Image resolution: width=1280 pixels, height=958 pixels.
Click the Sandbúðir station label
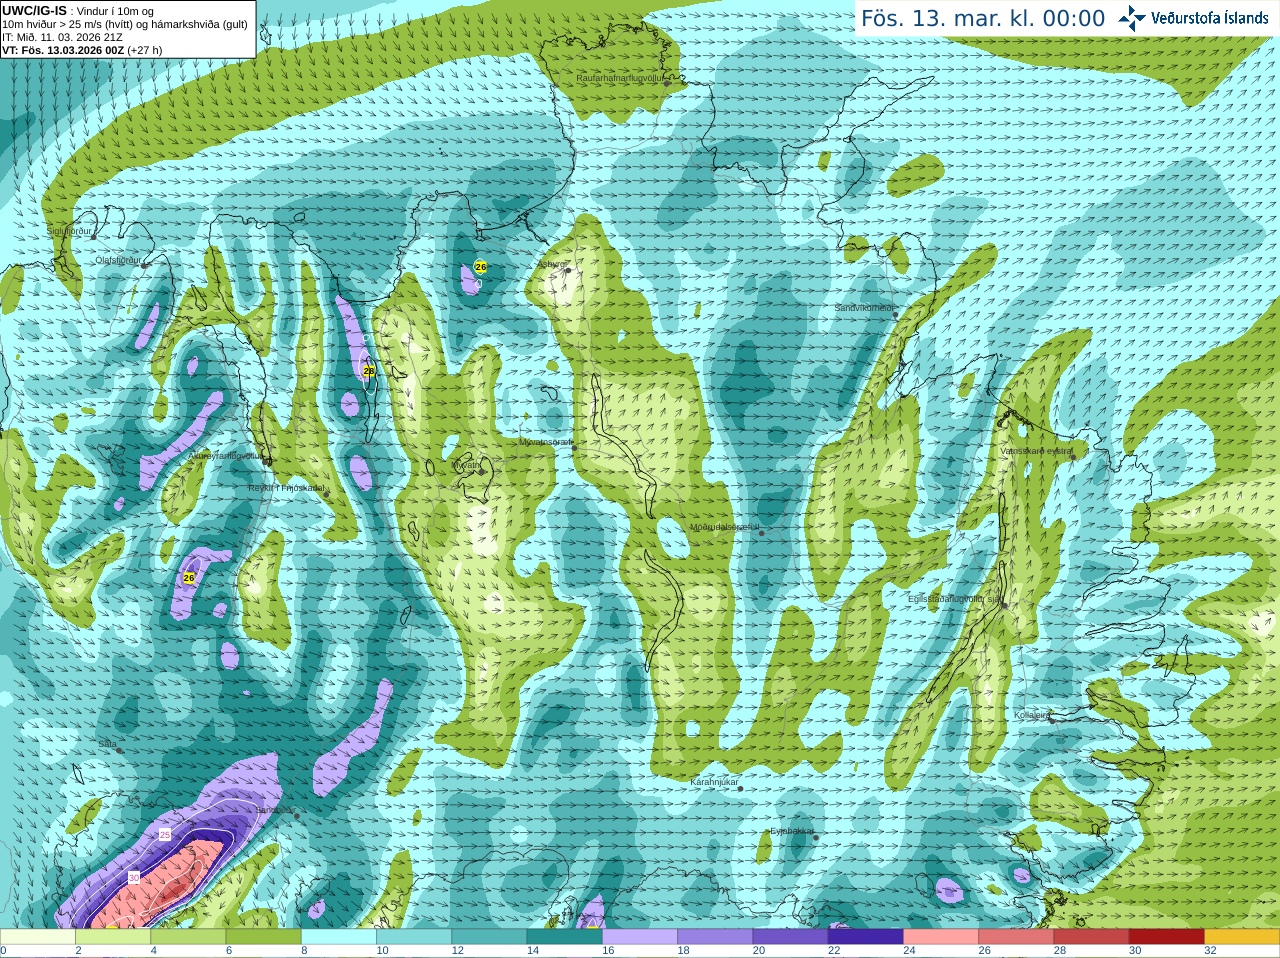point(274,810)
